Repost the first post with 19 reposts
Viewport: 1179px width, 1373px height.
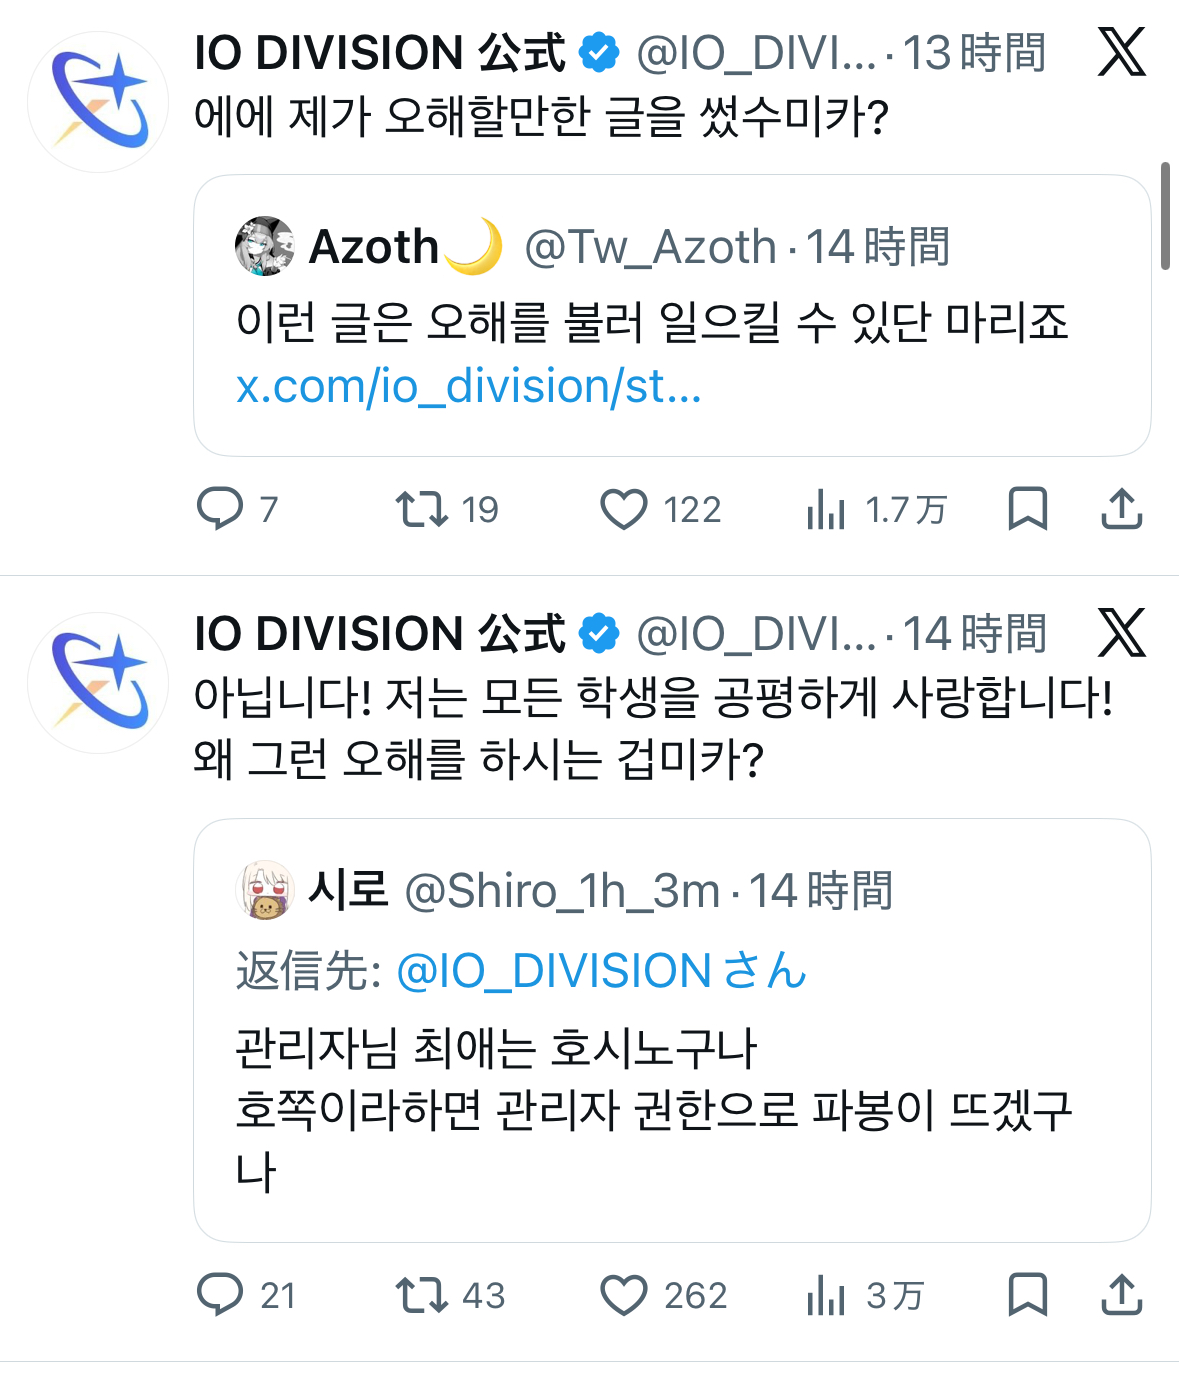pyautogui.click(x=422, y=509)
